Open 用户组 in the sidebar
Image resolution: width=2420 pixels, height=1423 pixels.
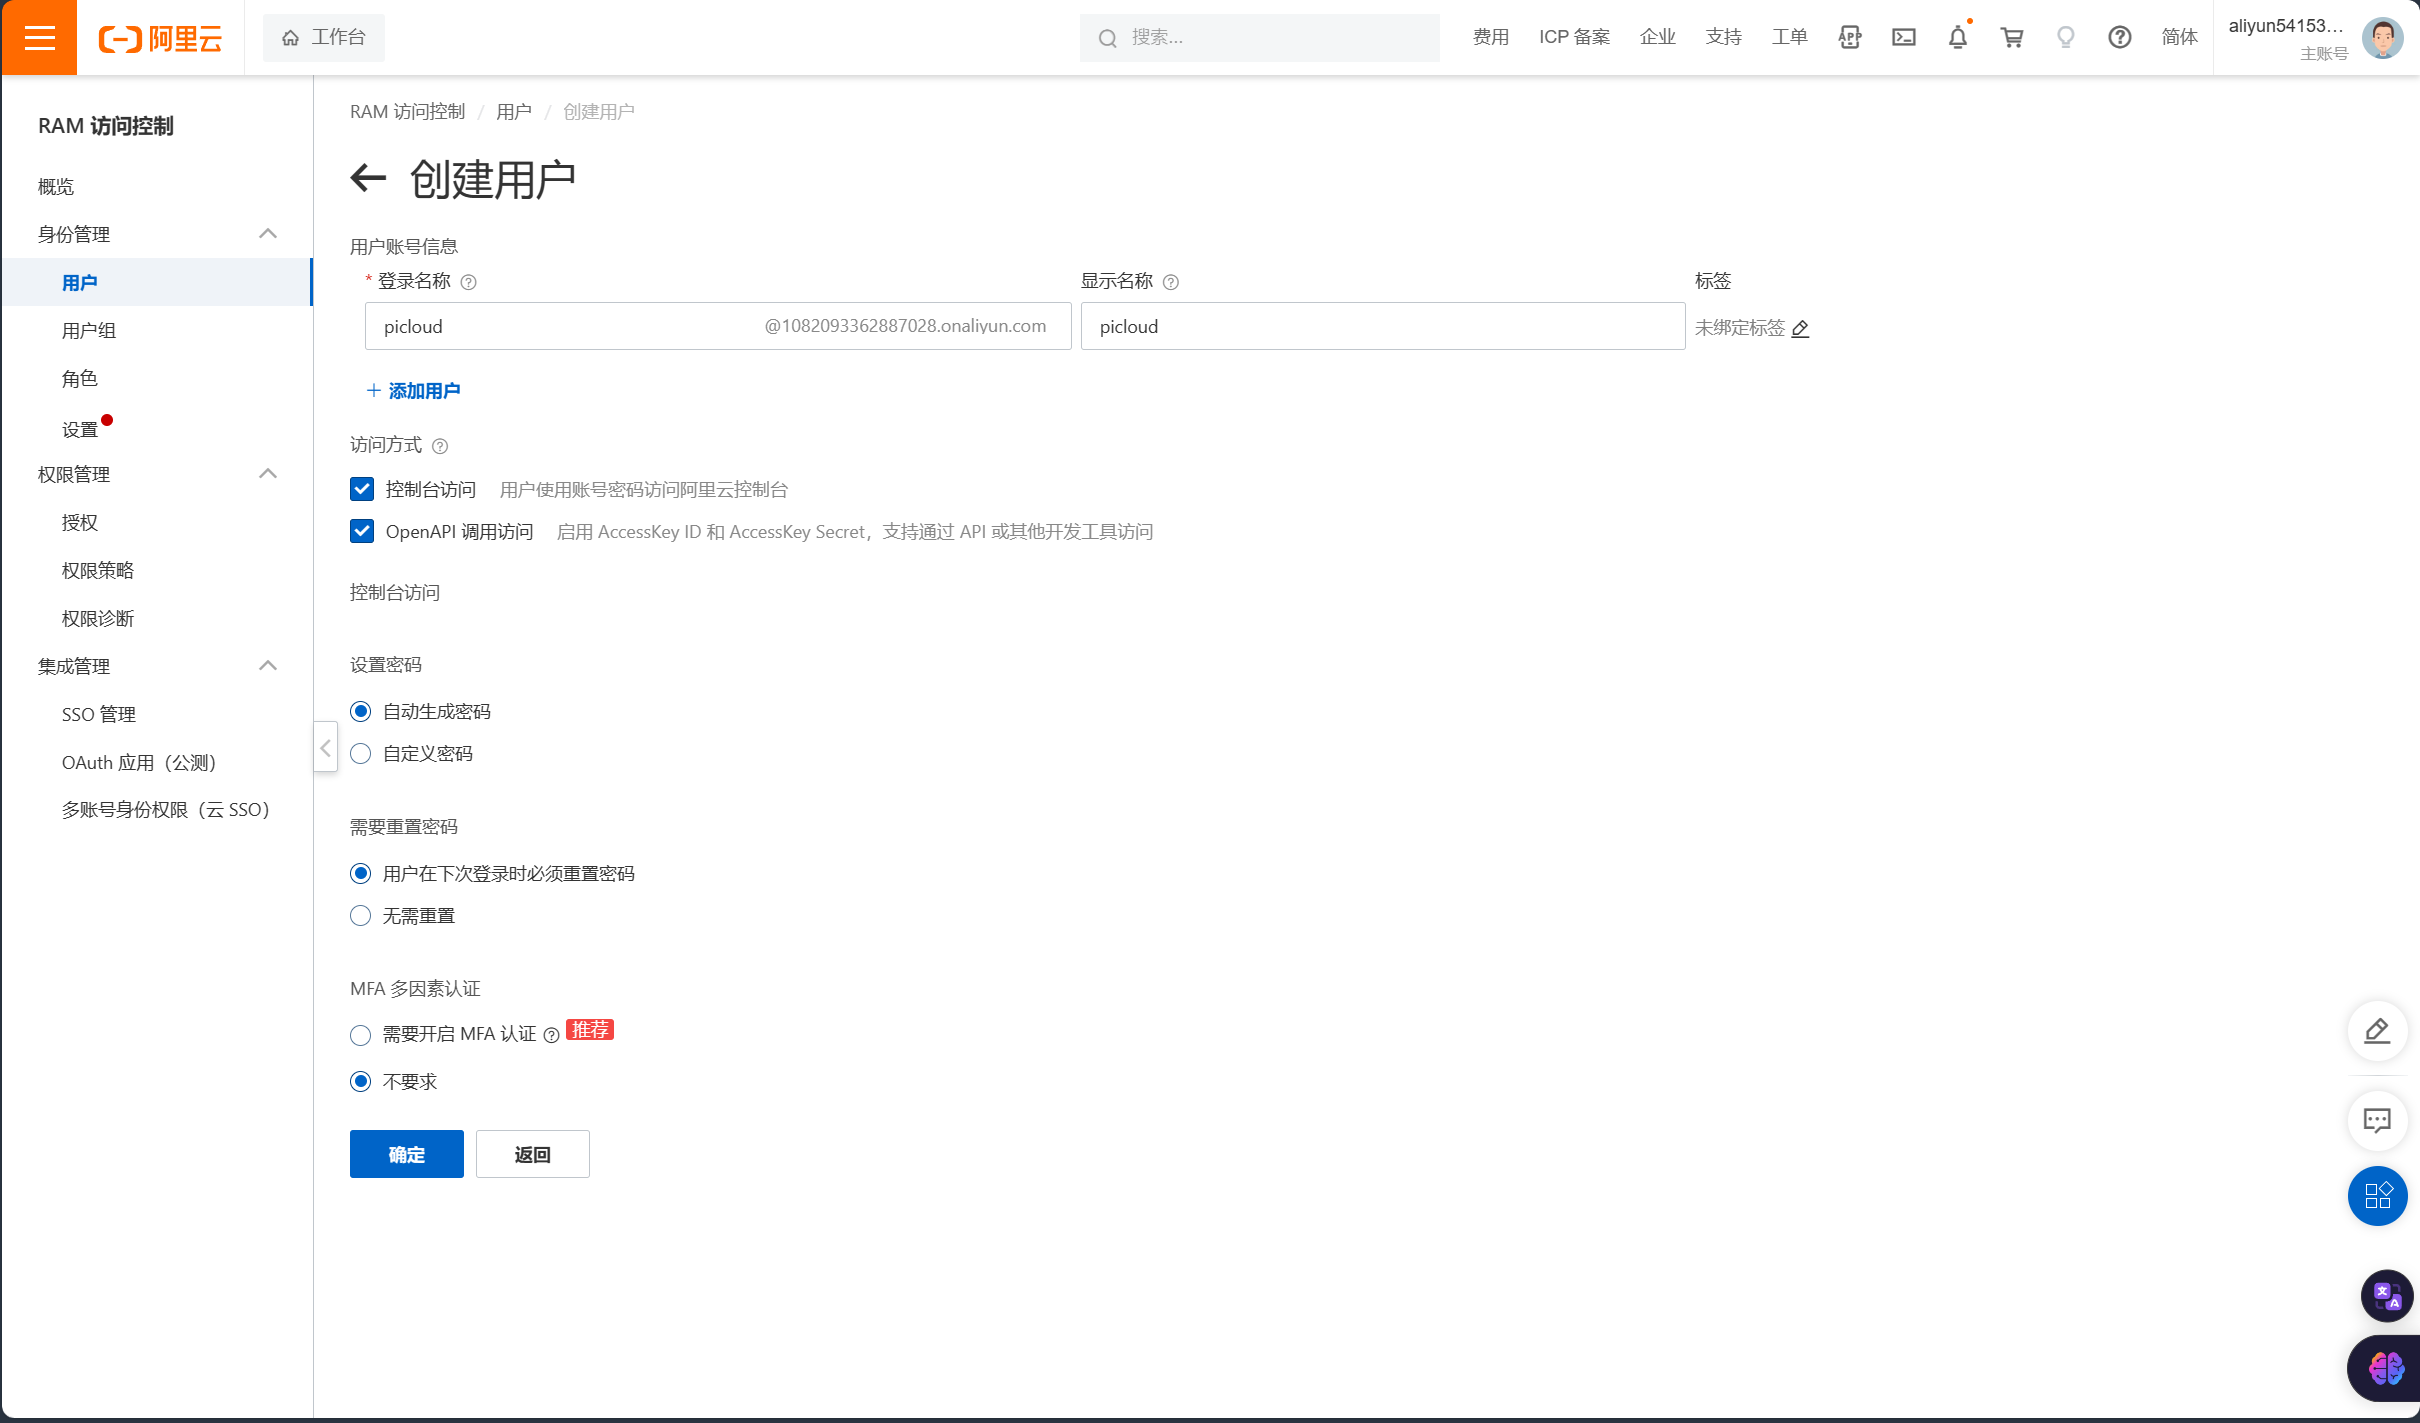pos(89,331)
